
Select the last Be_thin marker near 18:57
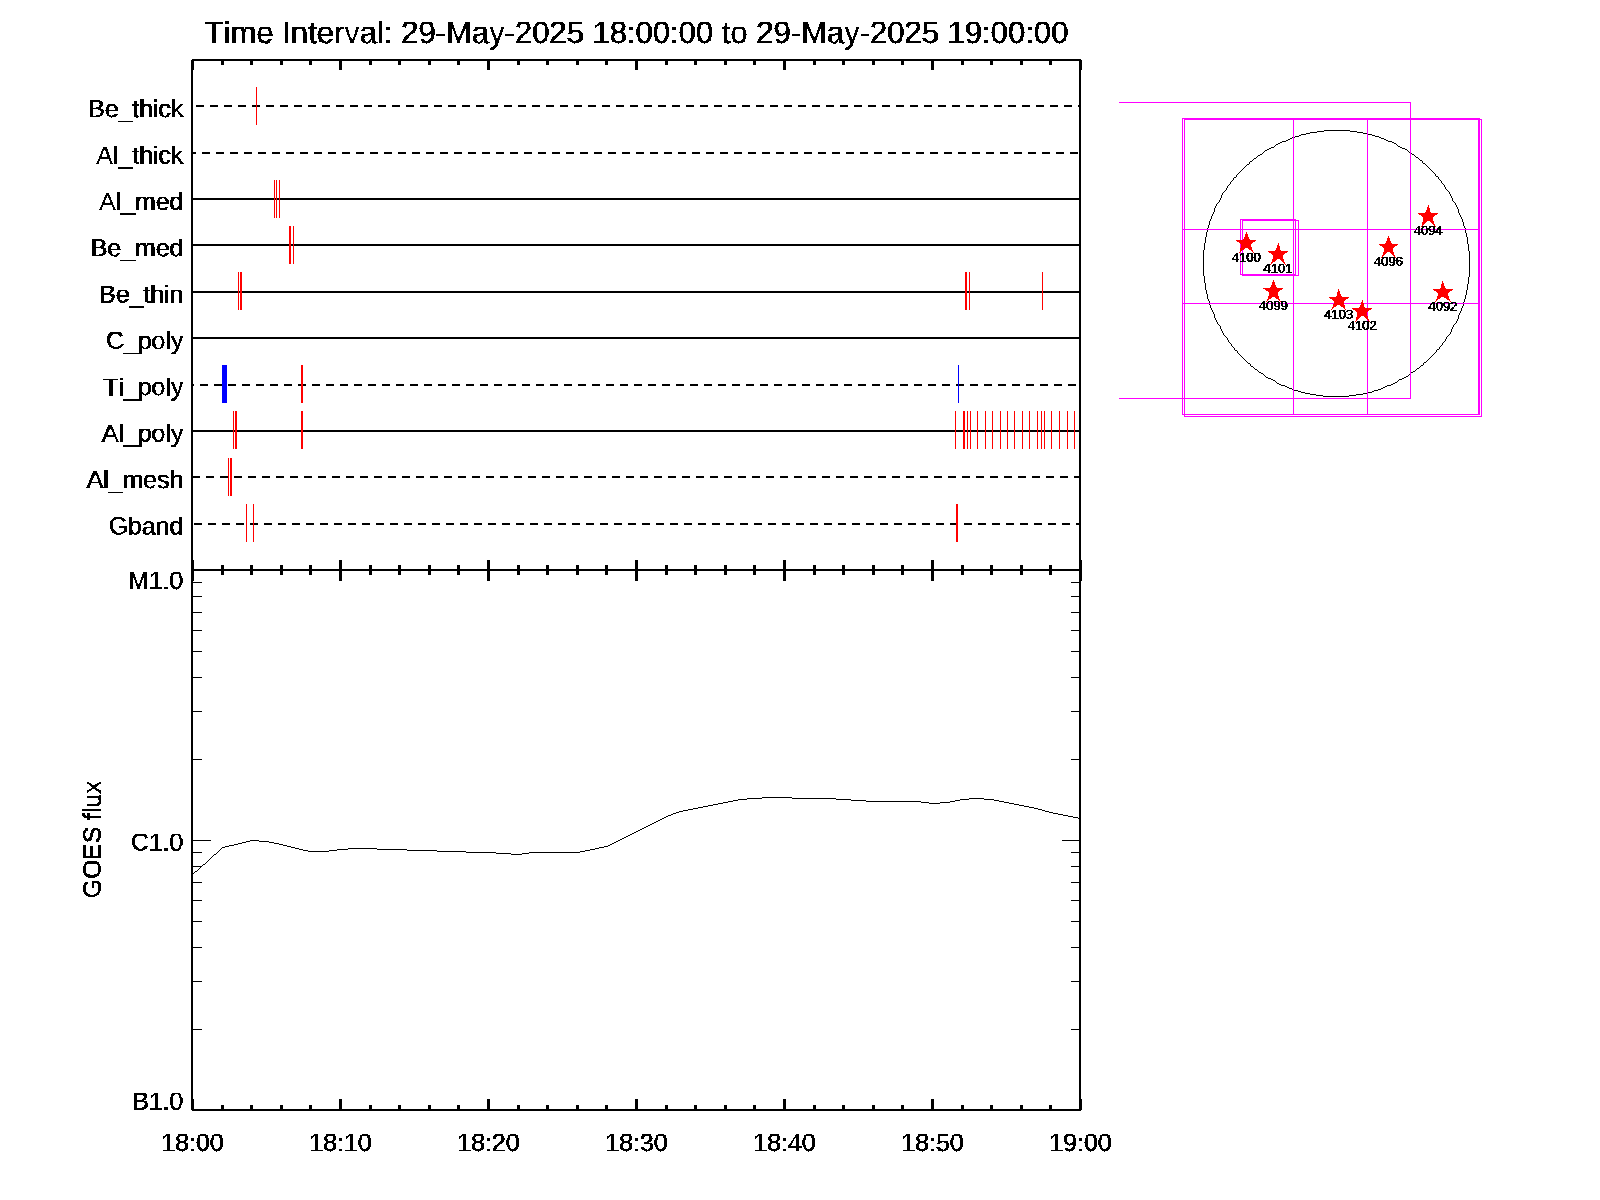(x=1042, y=291)
